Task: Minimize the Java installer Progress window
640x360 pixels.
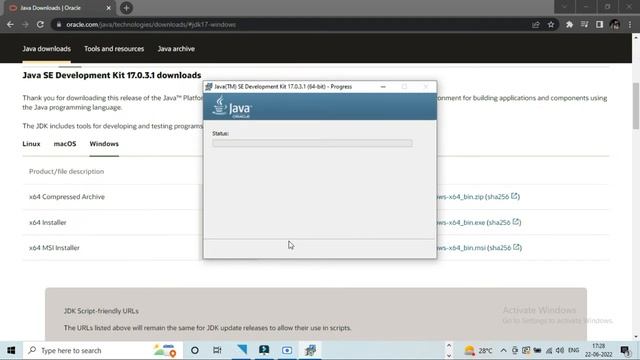Action: coord(383,87)
